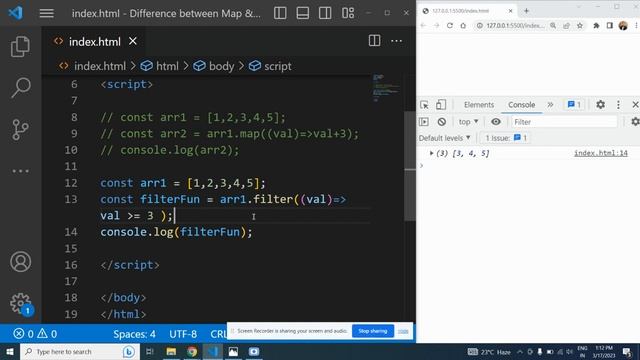Screen dimensions: 640x360
Task: Open File Explorer from the taskbar
Action: pos(171,351)
